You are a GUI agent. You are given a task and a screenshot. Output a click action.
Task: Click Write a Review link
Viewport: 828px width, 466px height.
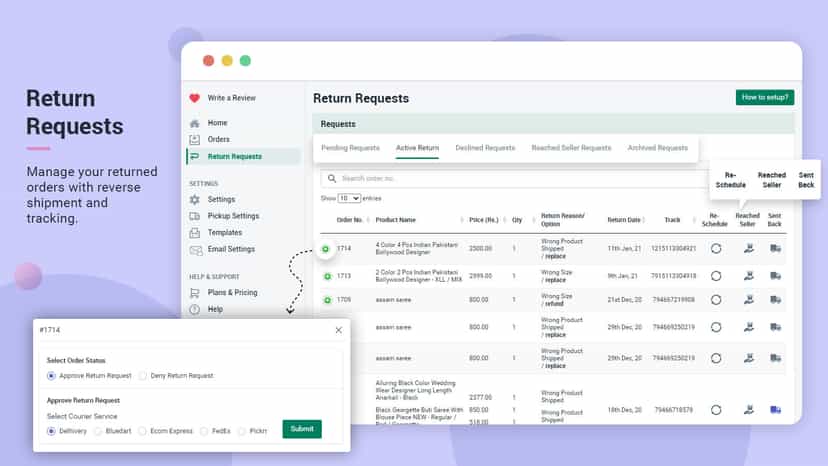[231, 98]
